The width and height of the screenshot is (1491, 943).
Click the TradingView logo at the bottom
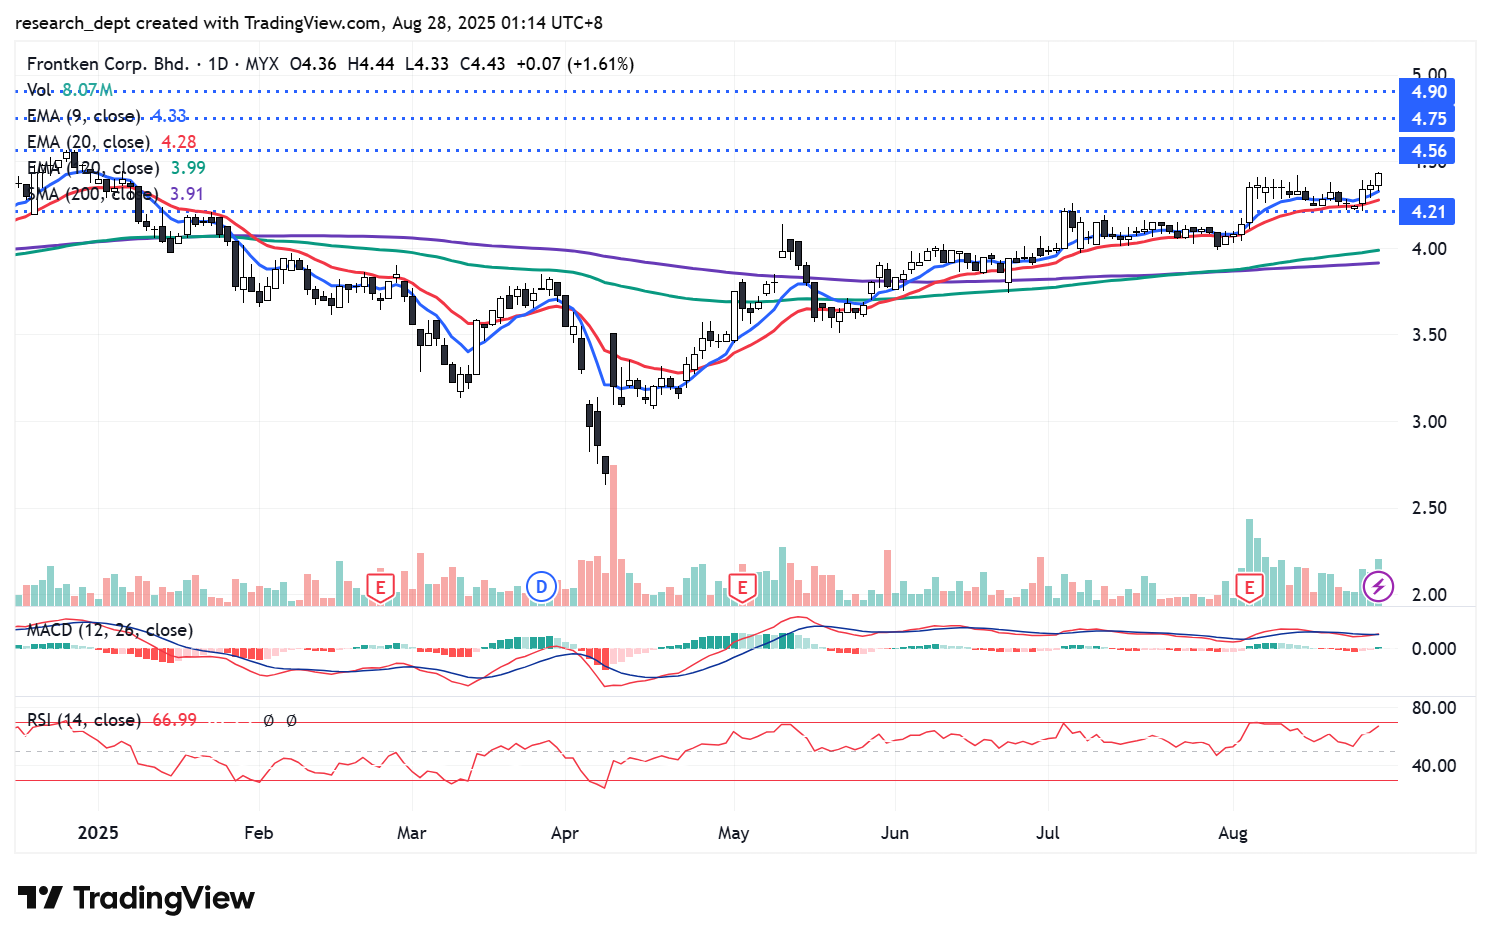coord(136,898)
